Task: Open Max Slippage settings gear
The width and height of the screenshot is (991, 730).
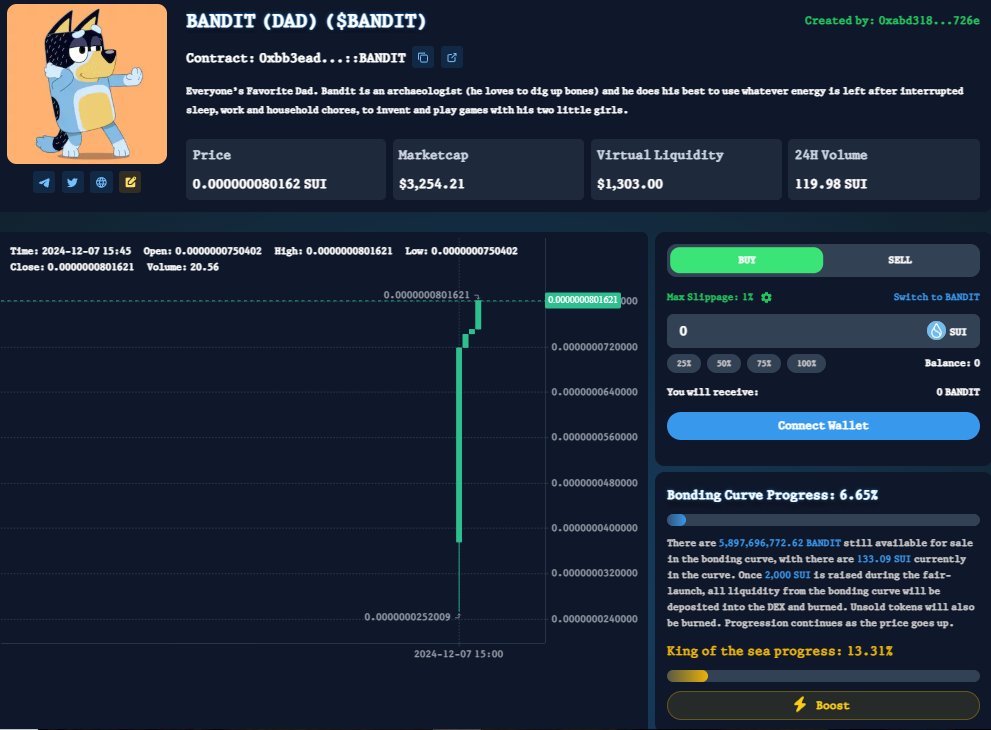Action: (766, 297)
